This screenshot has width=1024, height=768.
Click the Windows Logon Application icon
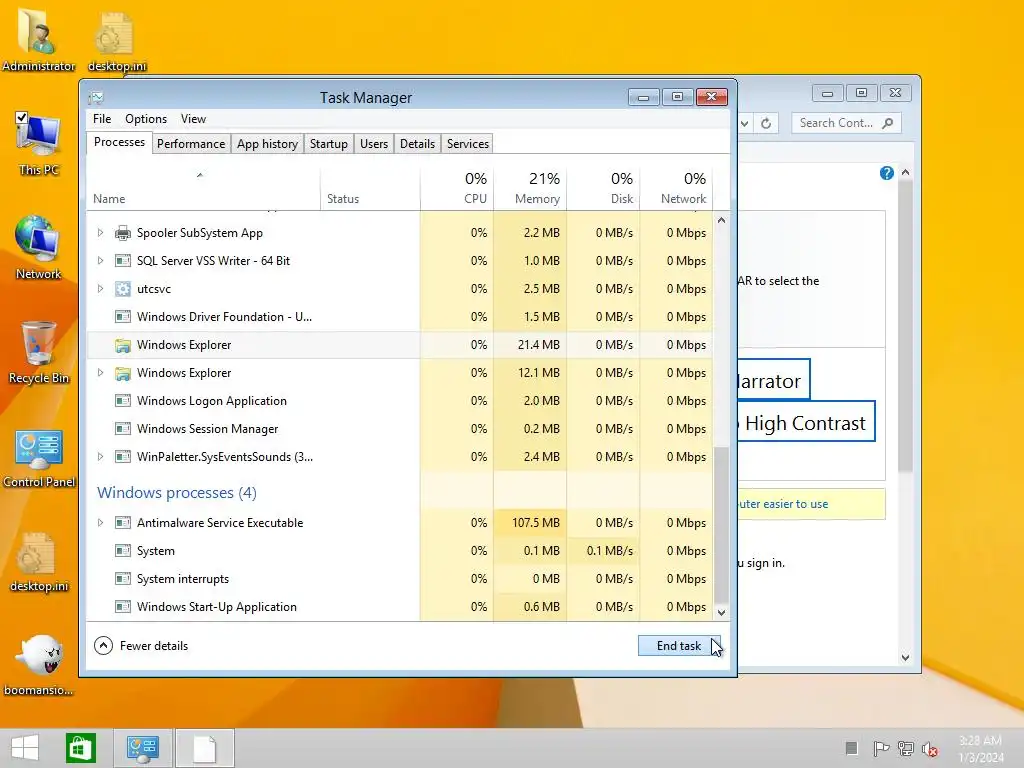point(123,401)
